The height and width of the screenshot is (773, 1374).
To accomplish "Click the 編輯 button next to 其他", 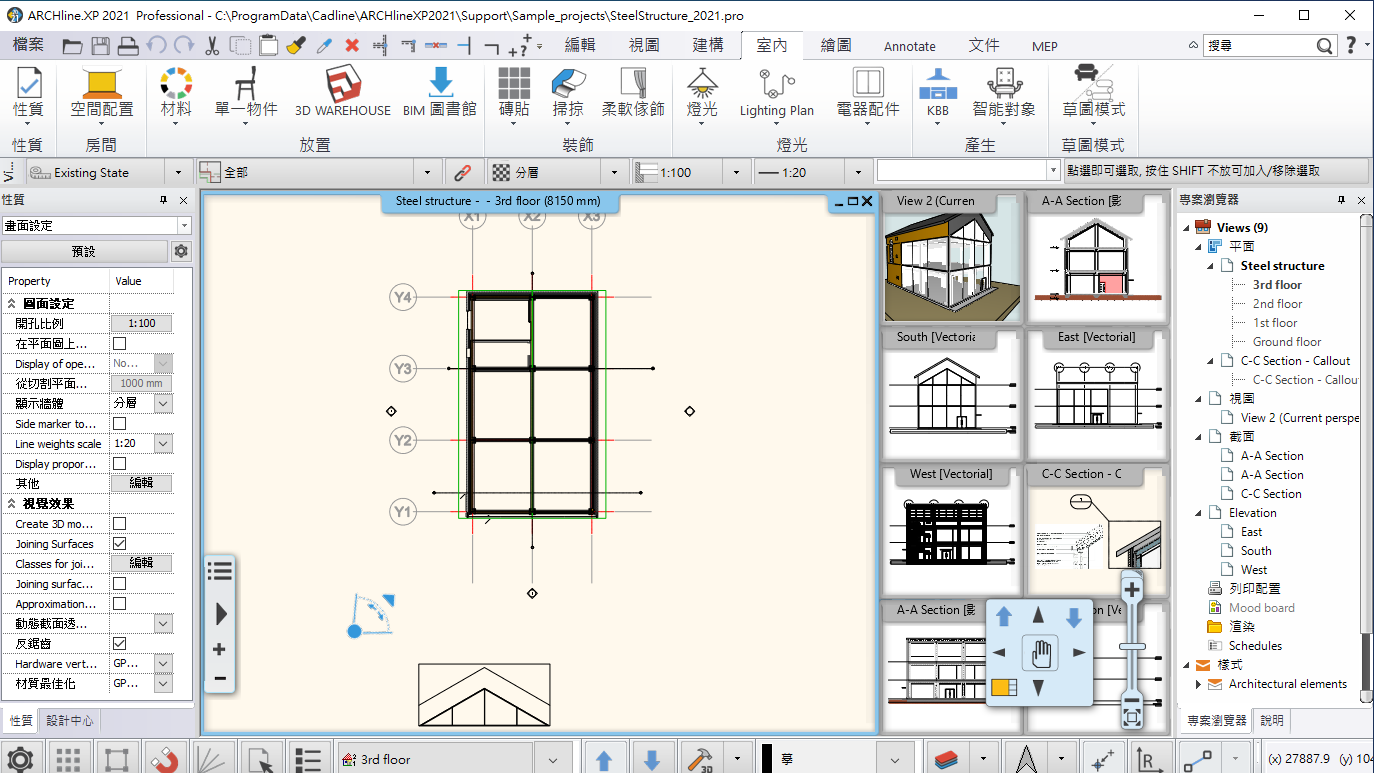I will [141, 483].
